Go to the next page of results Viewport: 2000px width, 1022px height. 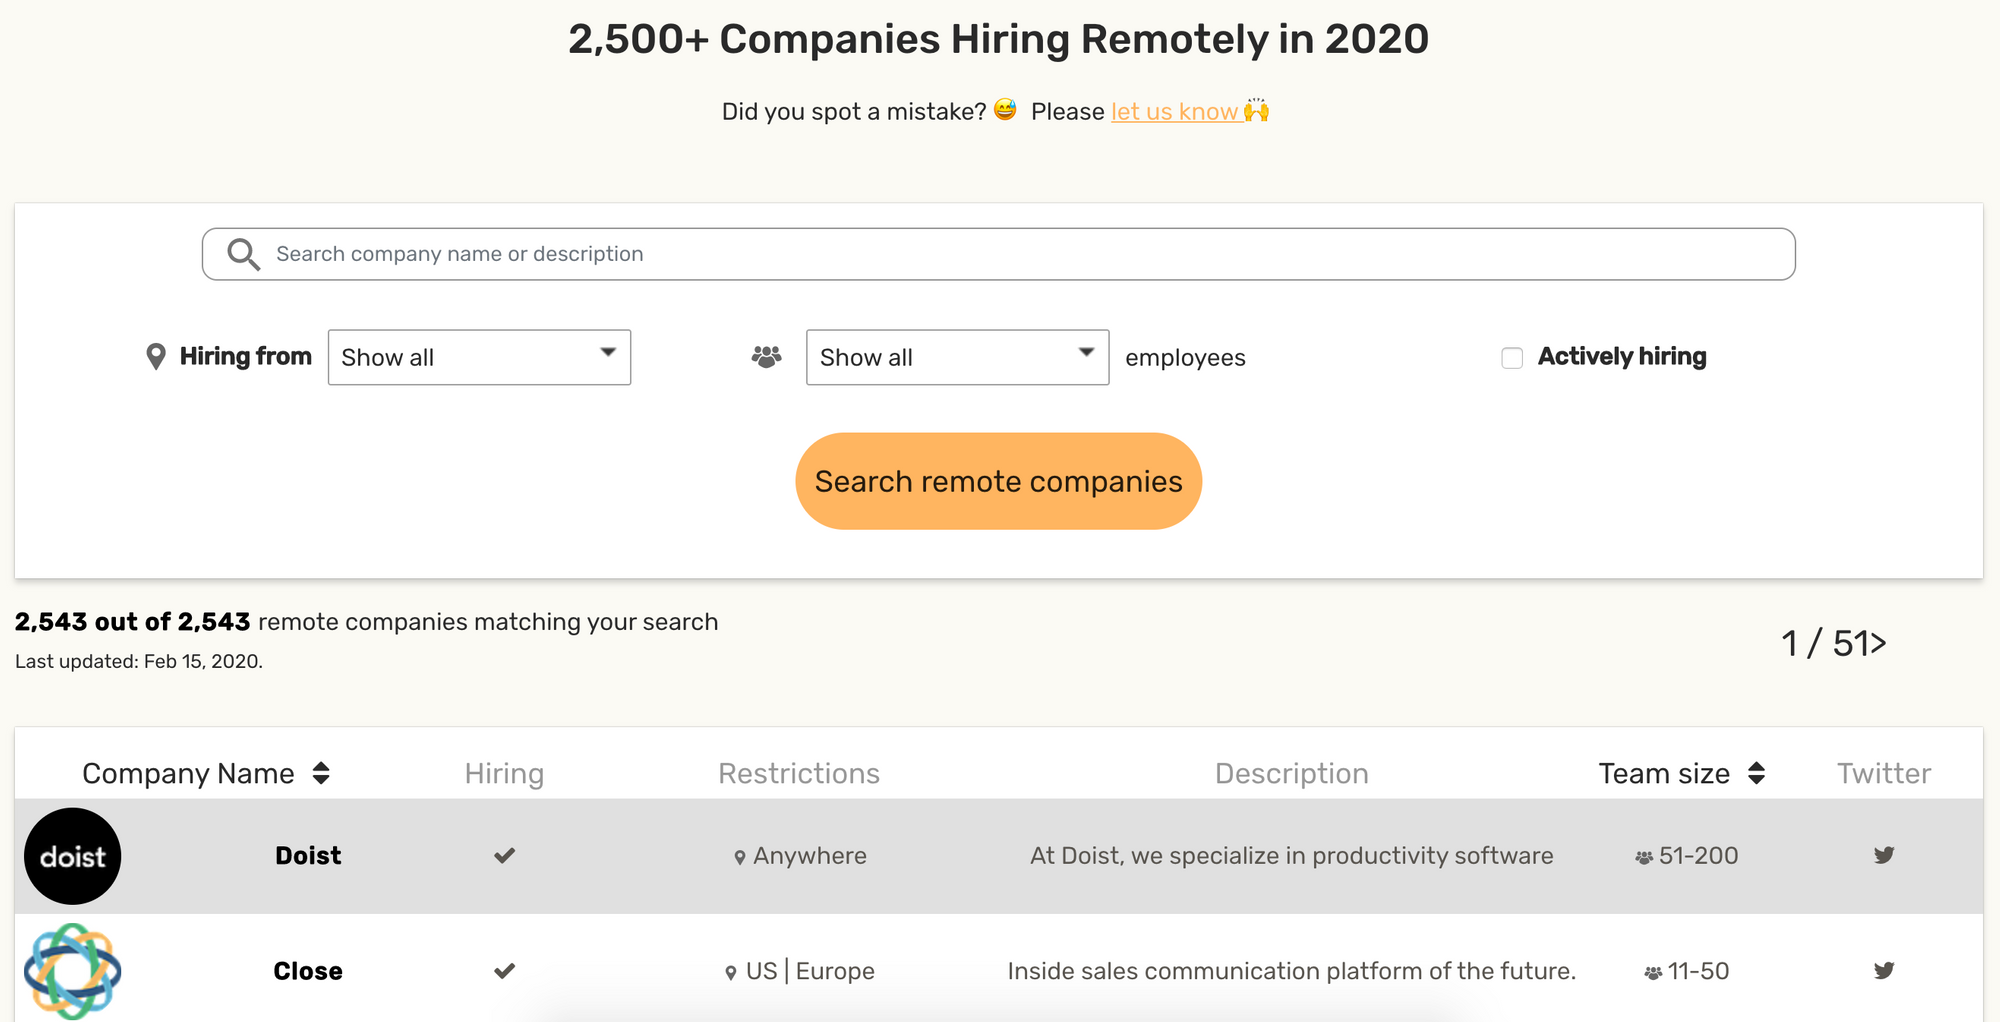[x=1878, y=643]
